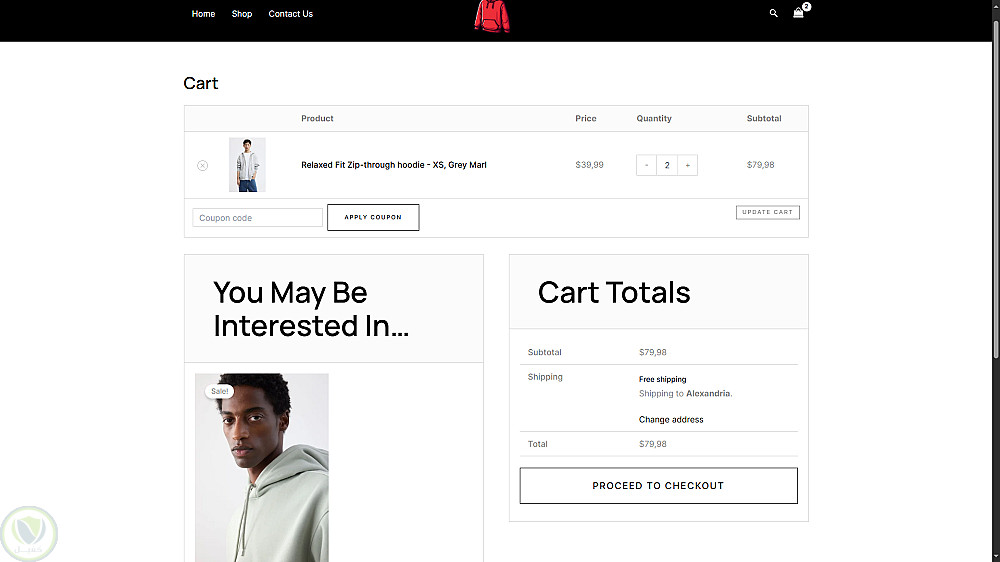
Task: Click the hoodie product thumbnail in cart
Action: 247,165
